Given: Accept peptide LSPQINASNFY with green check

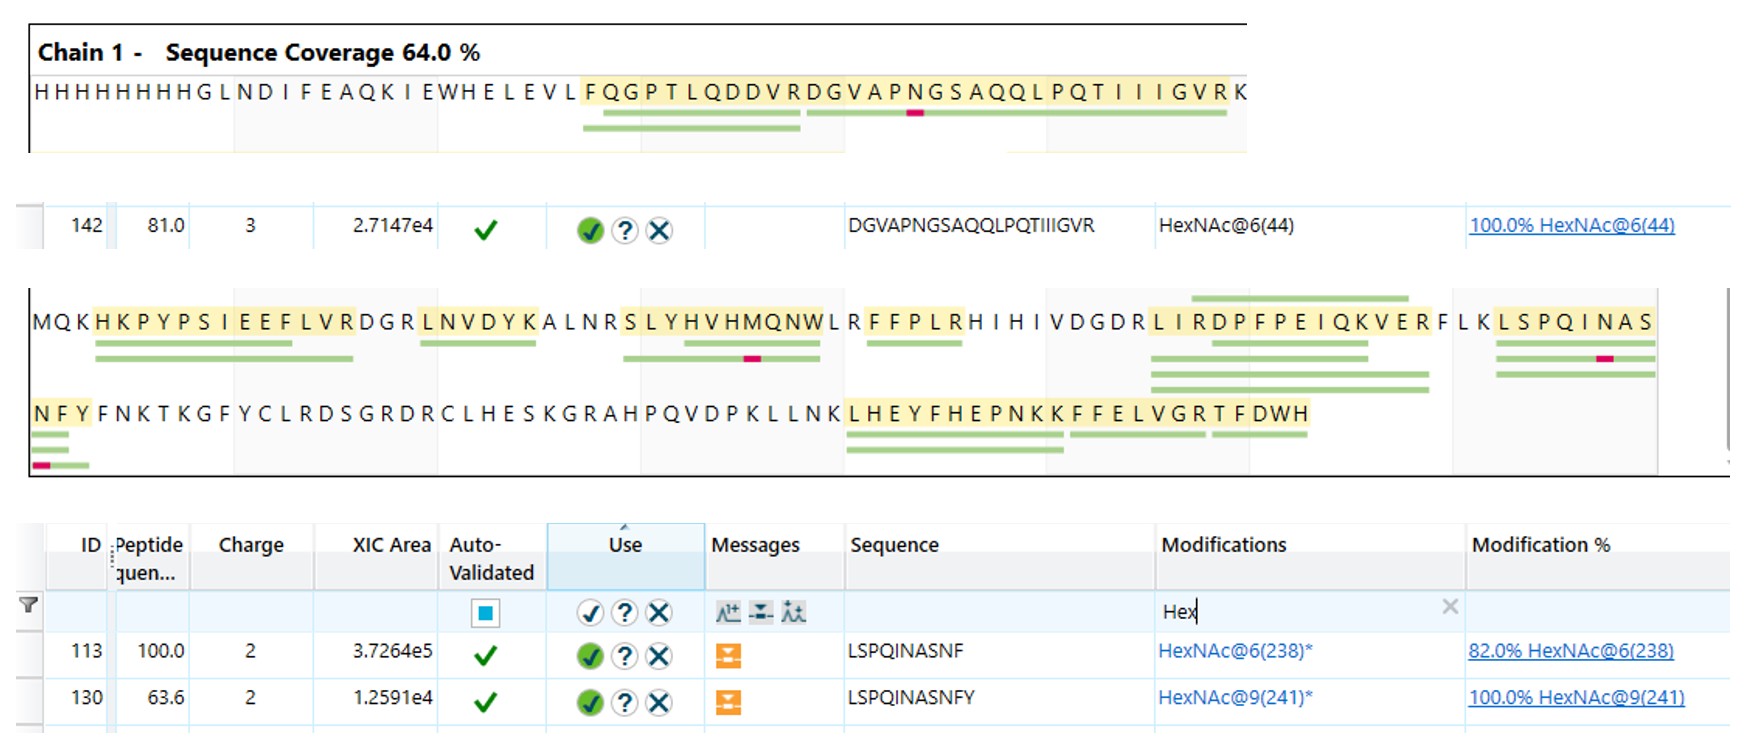Looking at the screenshot, I should (x=590, y=703).
